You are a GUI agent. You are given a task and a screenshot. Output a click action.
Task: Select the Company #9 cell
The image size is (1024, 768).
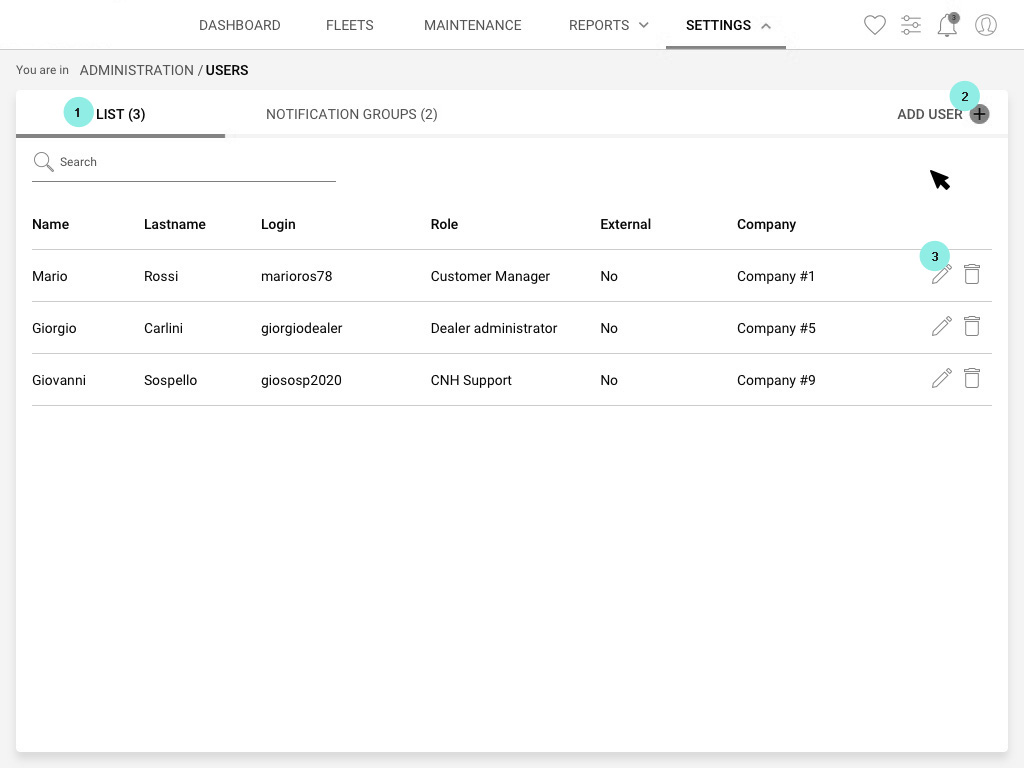[776, 381]
